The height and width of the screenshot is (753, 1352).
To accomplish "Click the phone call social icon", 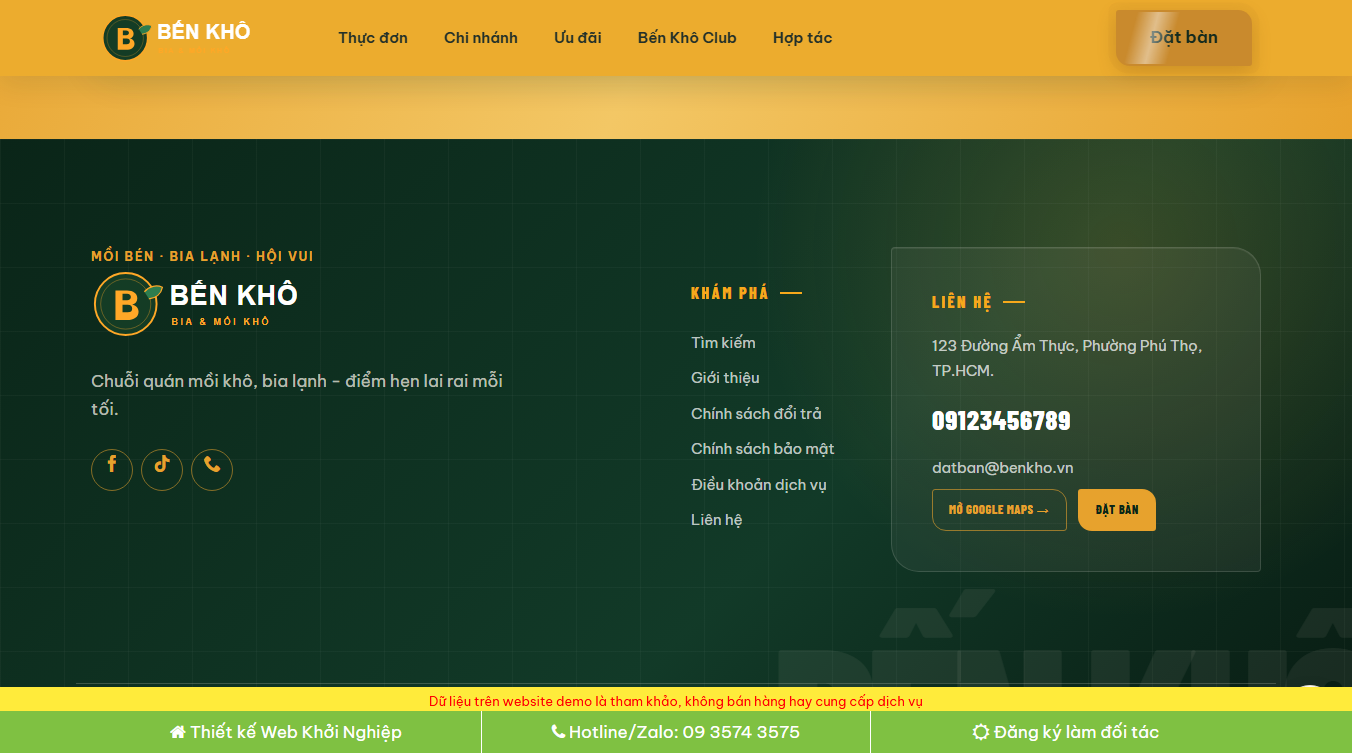I will tap(212, 470).
